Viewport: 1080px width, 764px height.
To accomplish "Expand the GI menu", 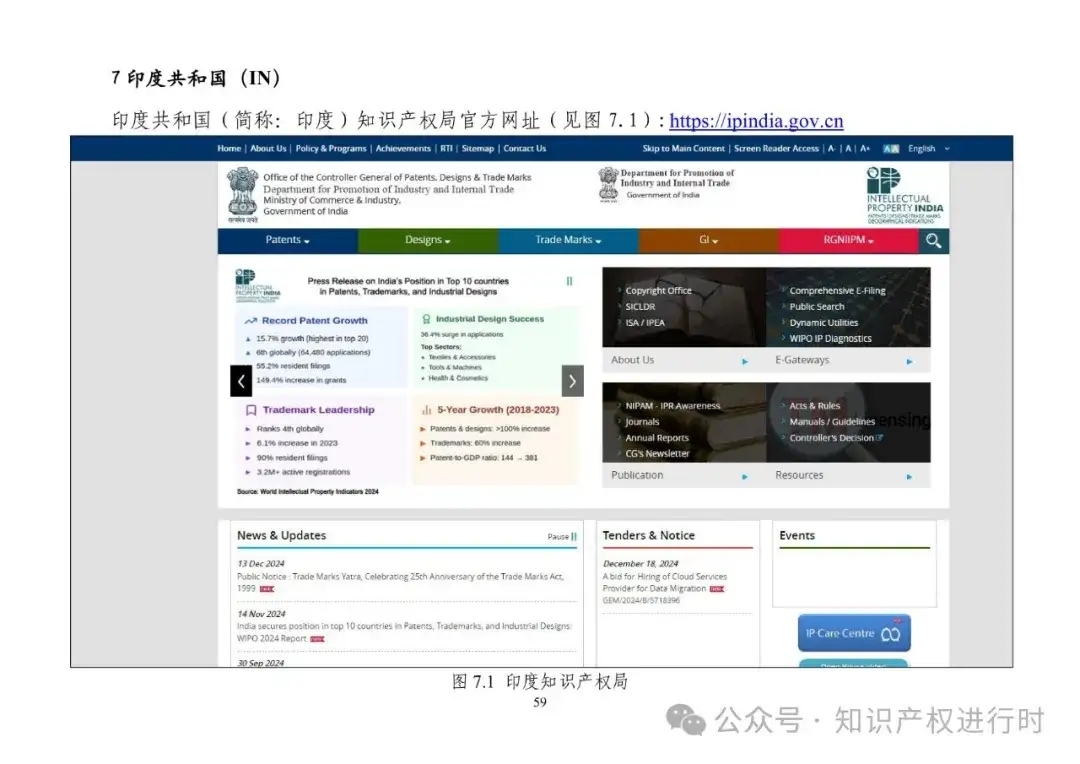I will coord(708,240).
